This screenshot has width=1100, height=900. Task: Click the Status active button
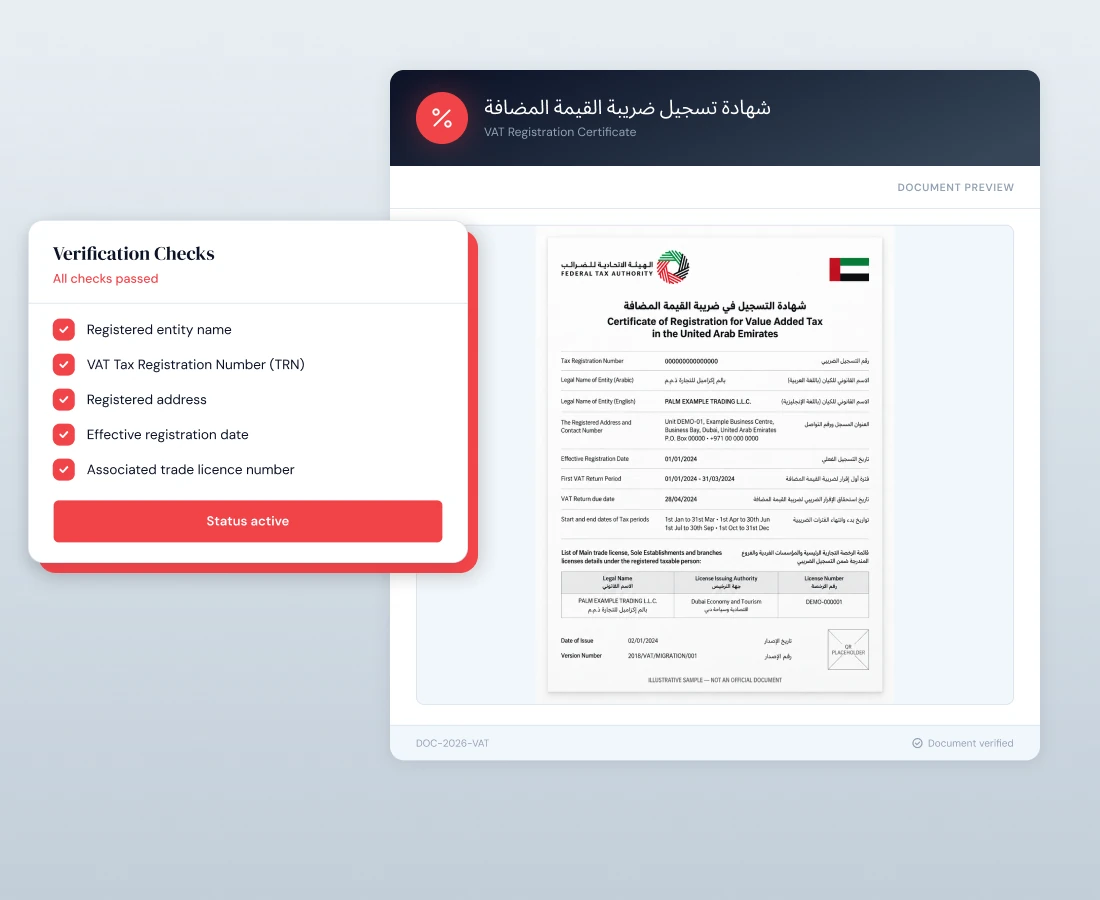248,521
